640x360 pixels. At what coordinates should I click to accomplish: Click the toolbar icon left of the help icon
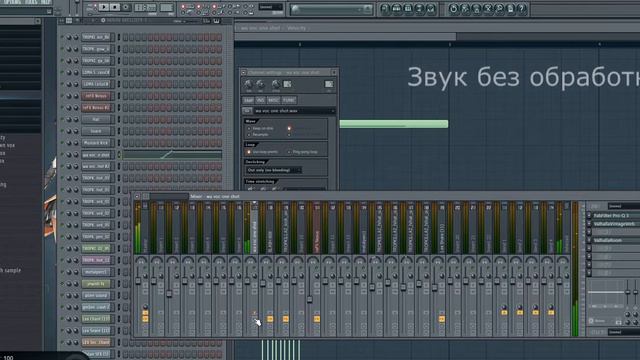[510, 8]
